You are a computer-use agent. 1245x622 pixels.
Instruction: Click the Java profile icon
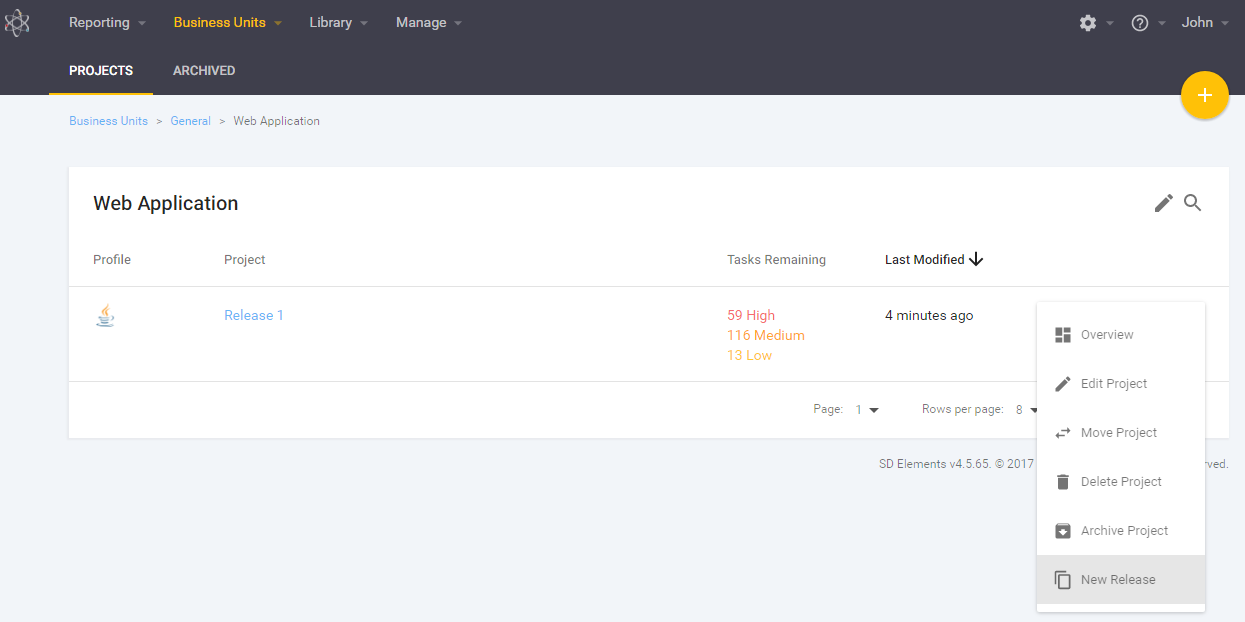[x=105, y=316]
